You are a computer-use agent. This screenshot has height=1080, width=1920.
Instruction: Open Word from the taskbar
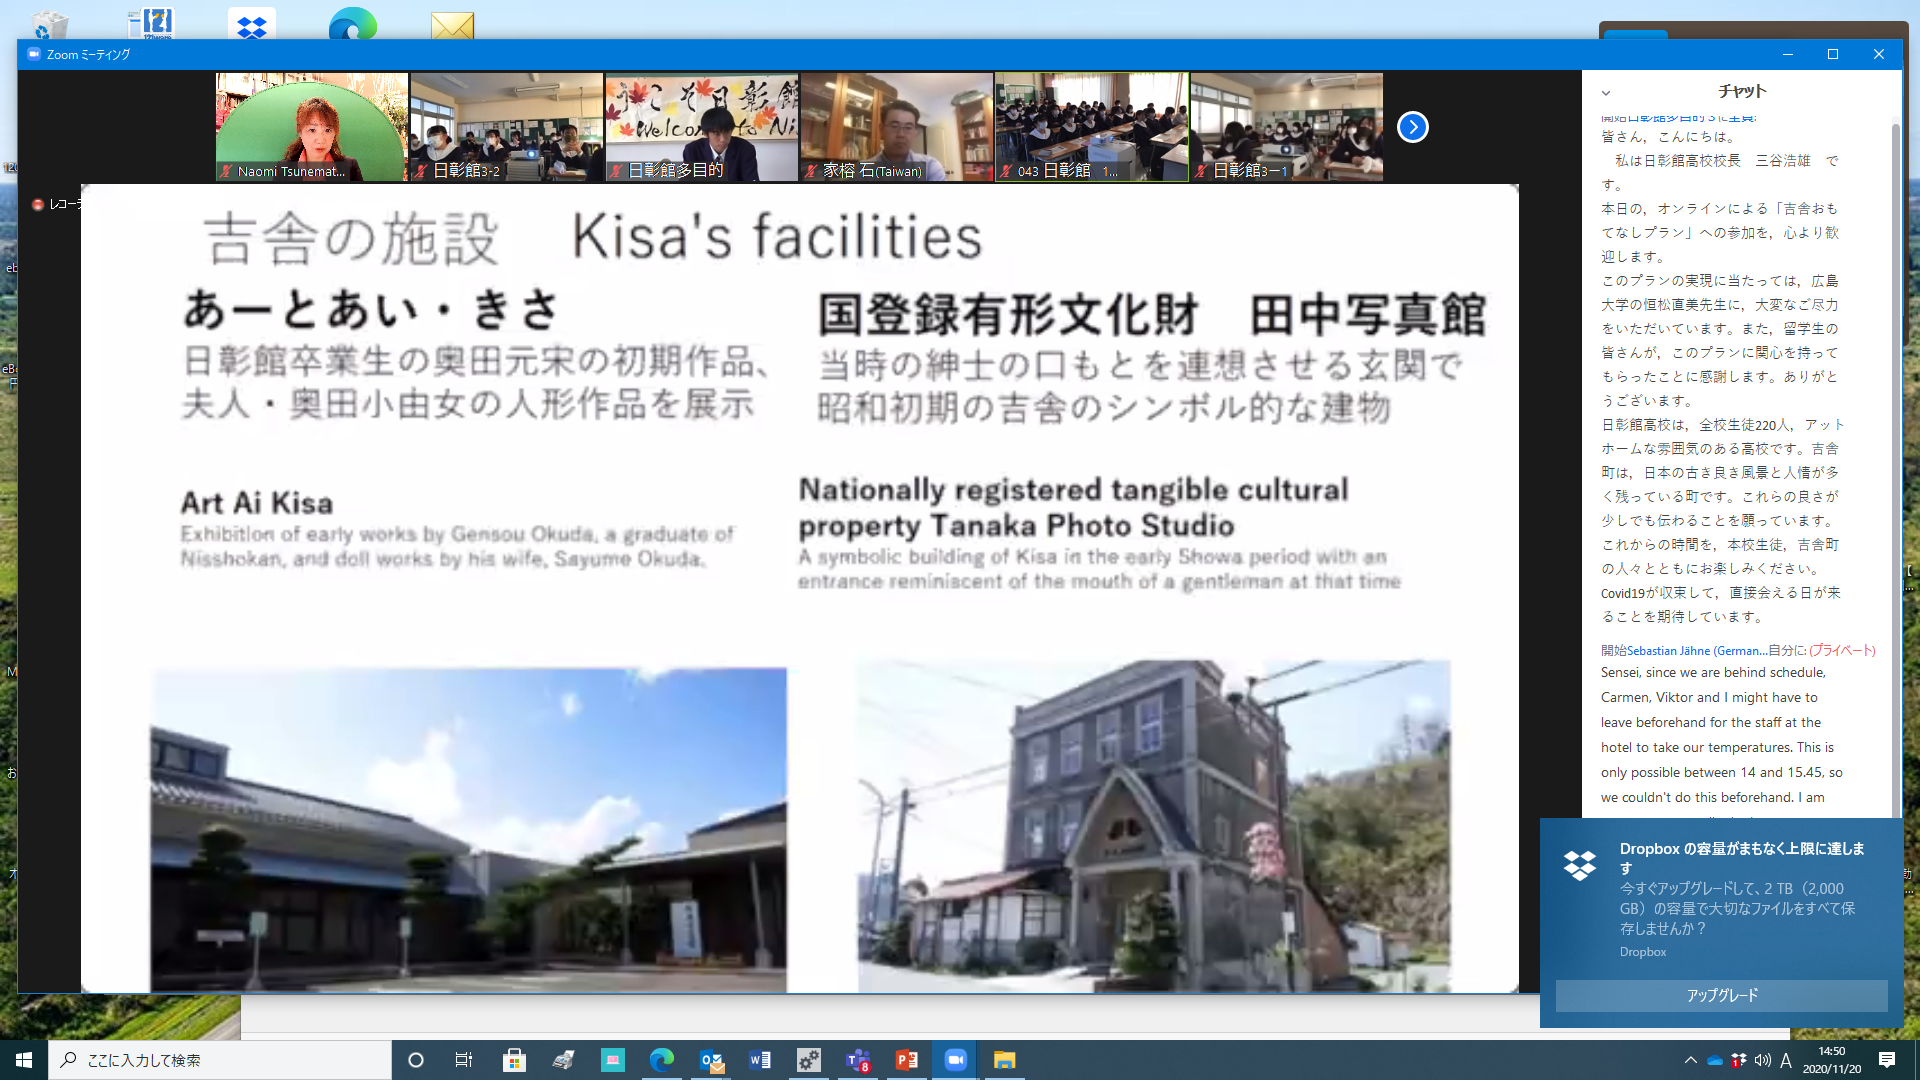pos(760,1060)
